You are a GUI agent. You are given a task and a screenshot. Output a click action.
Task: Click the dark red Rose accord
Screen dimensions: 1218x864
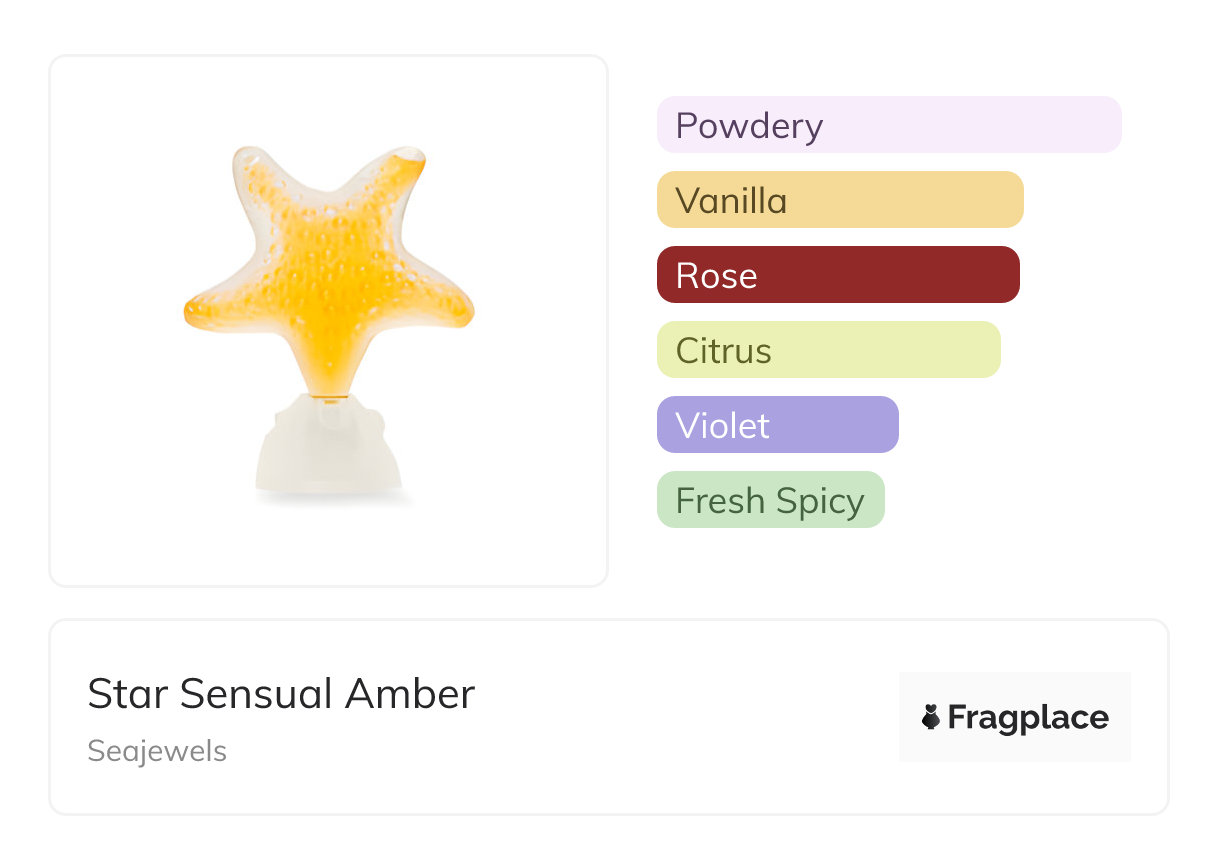(837, 275)
